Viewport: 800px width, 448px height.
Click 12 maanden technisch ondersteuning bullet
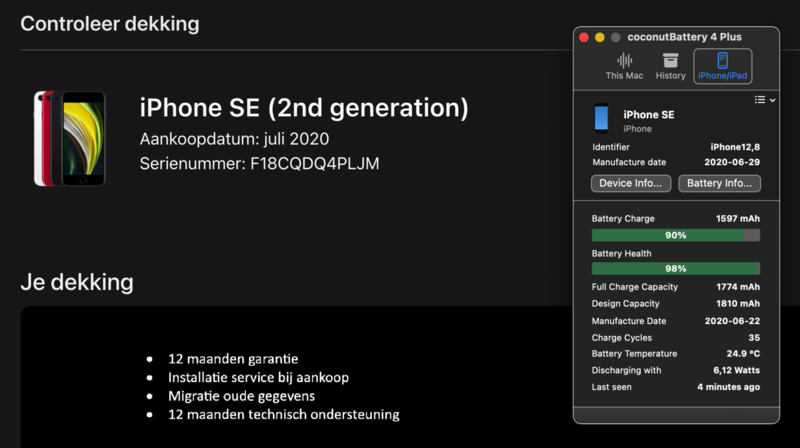[x=284, y=414]
